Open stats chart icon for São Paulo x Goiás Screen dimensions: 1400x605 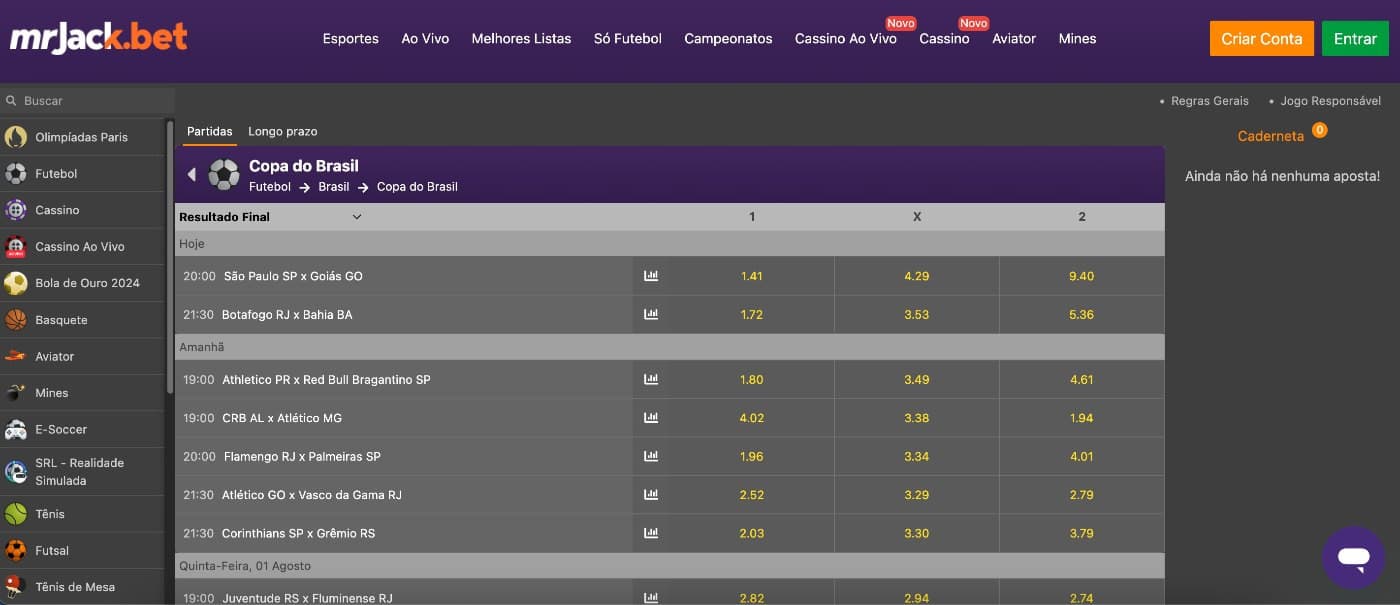(651, 276)
